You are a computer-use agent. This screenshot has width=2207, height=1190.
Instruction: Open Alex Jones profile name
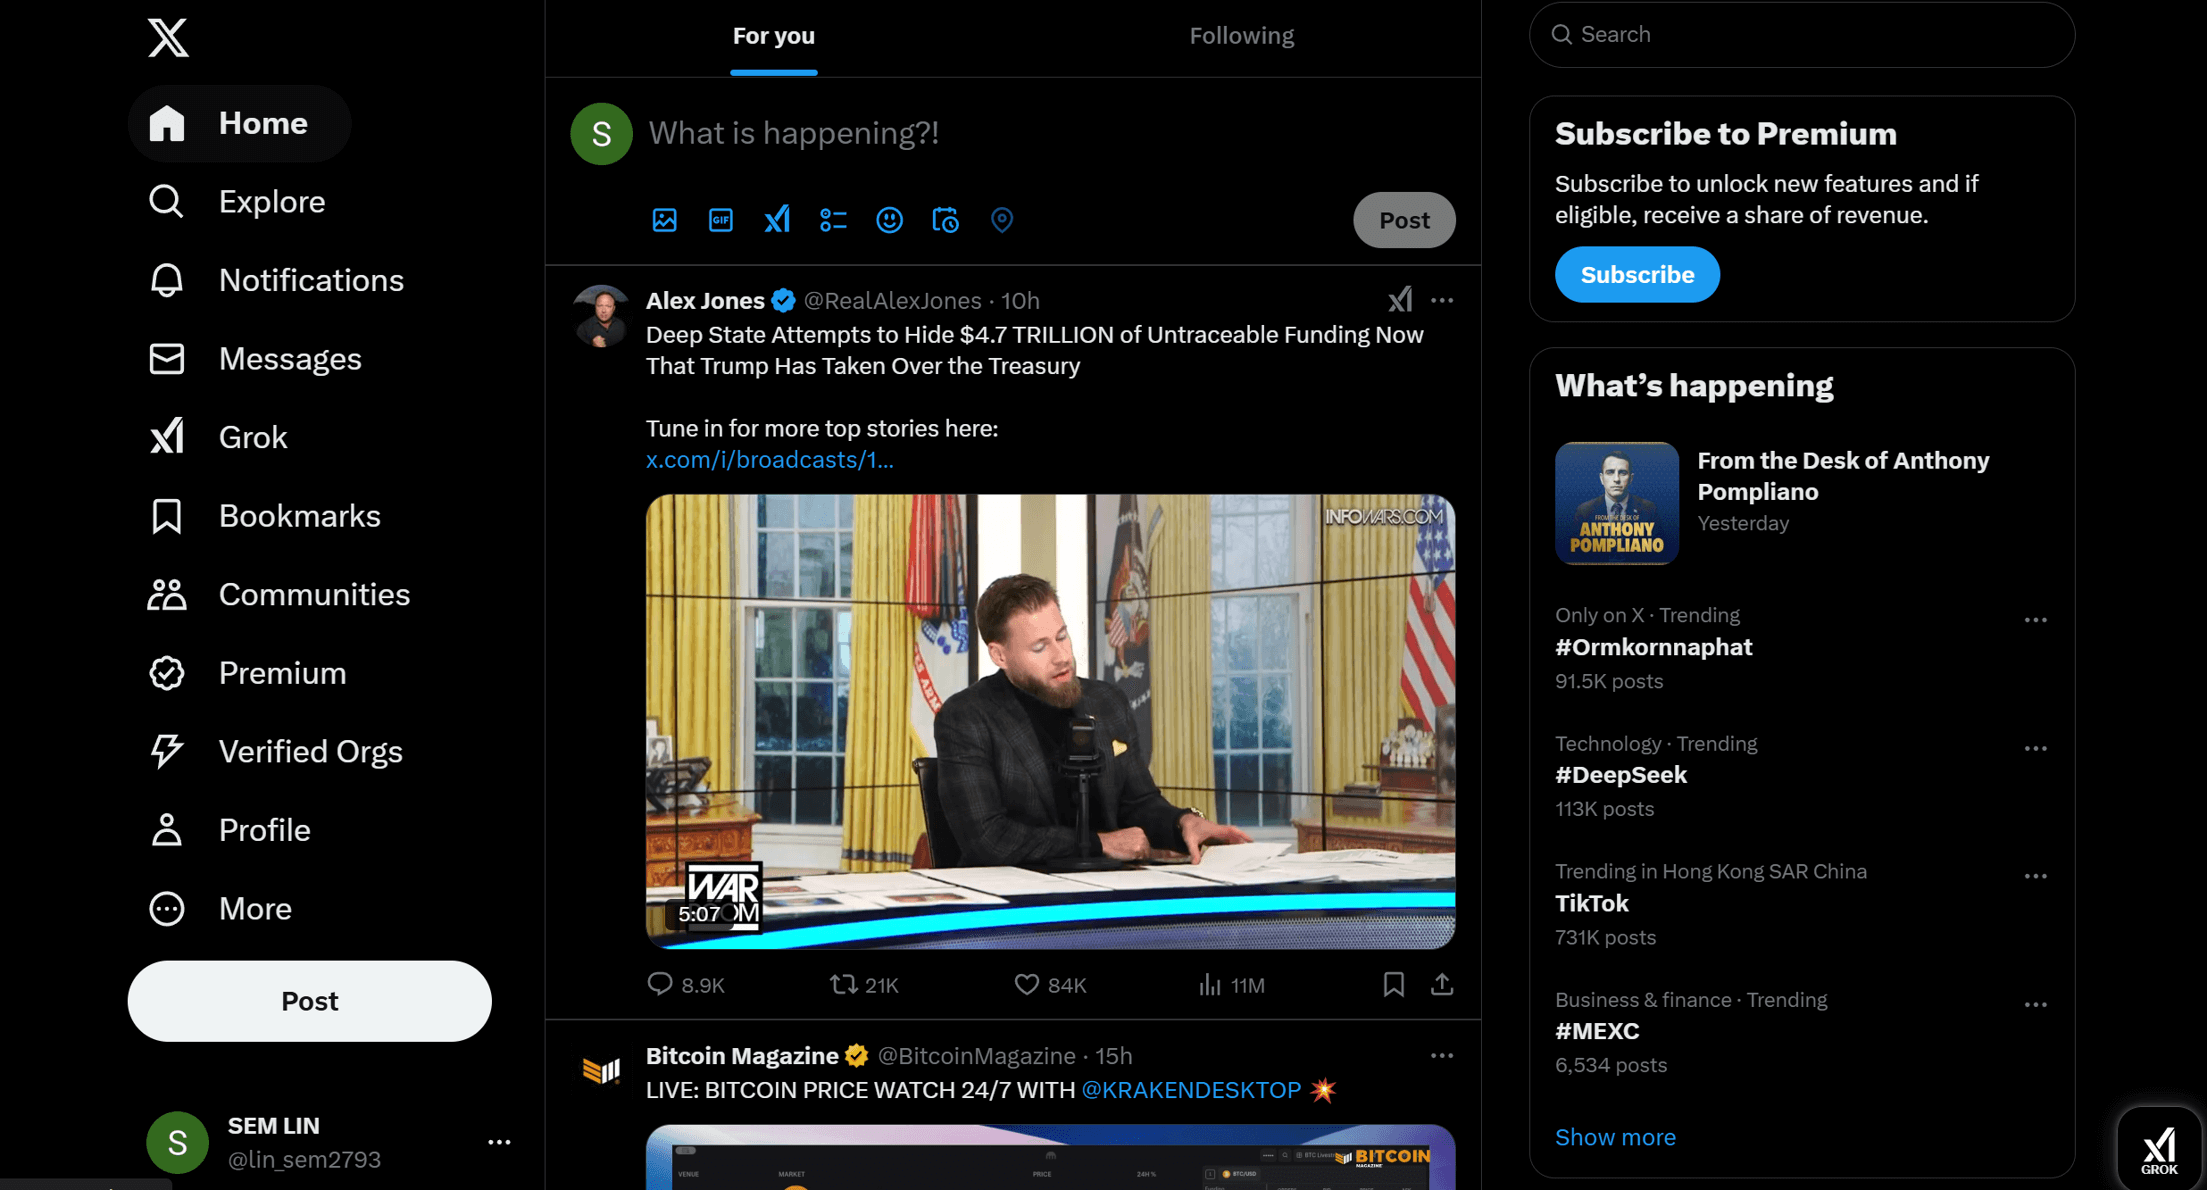click(705, 301)
